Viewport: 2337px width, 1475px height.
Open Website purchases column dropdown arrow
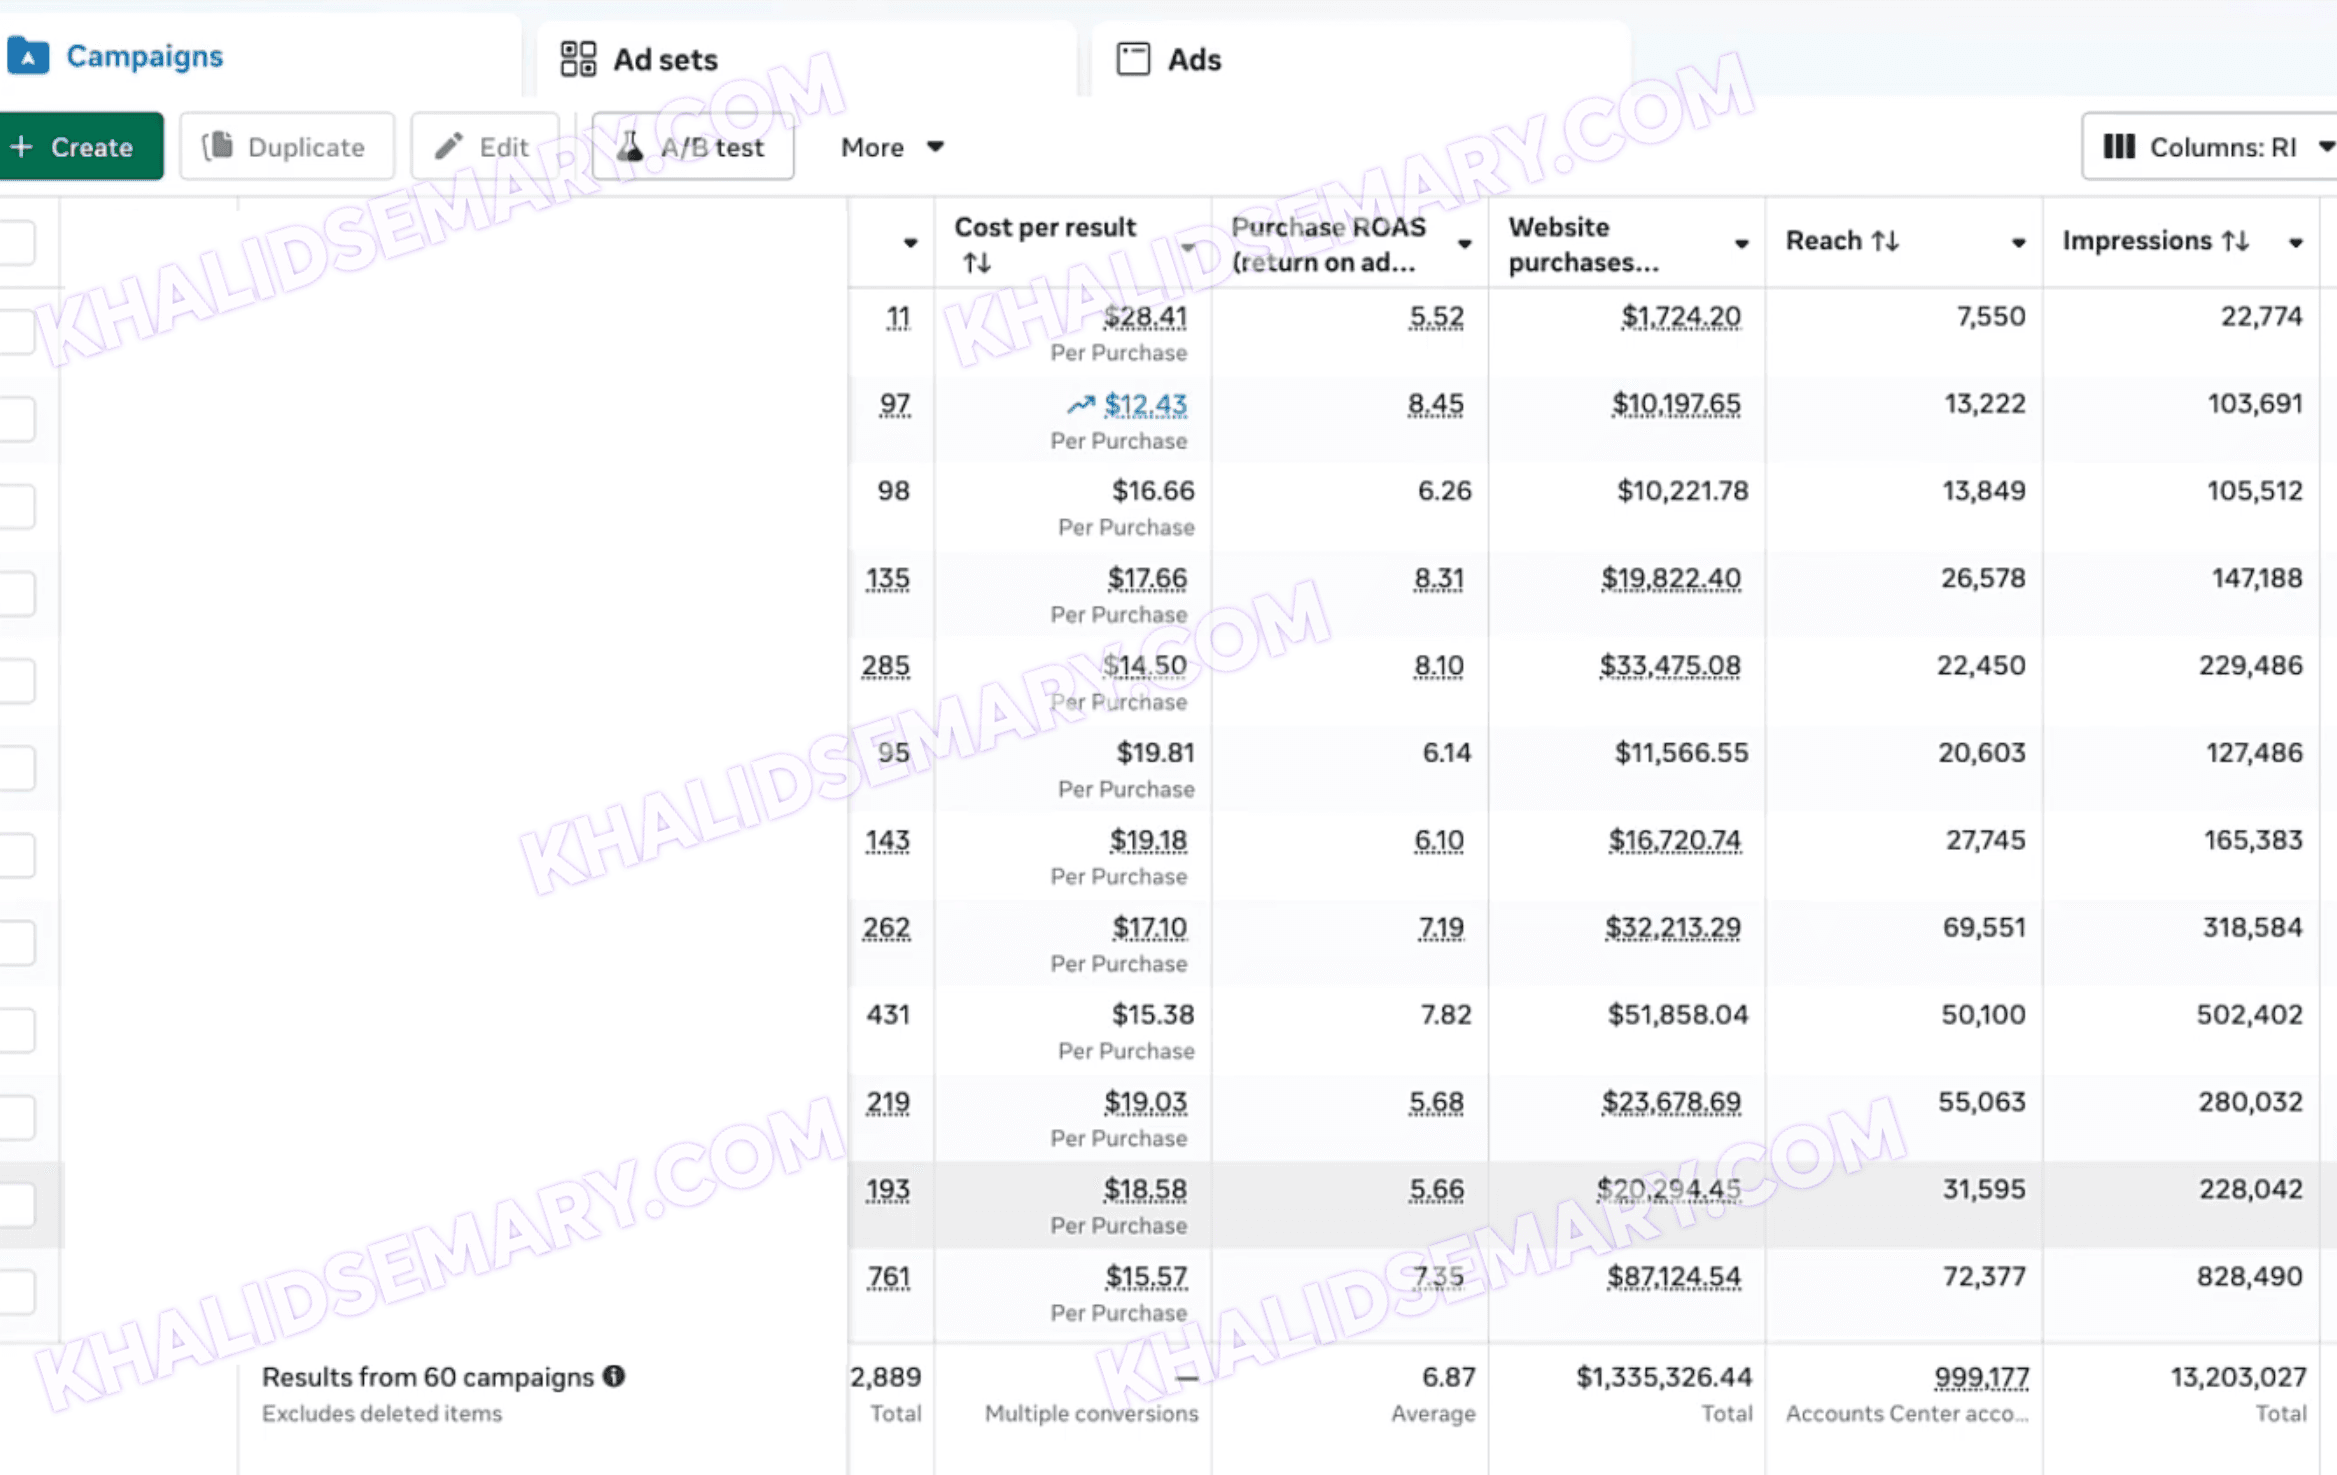coord(1741,244)
